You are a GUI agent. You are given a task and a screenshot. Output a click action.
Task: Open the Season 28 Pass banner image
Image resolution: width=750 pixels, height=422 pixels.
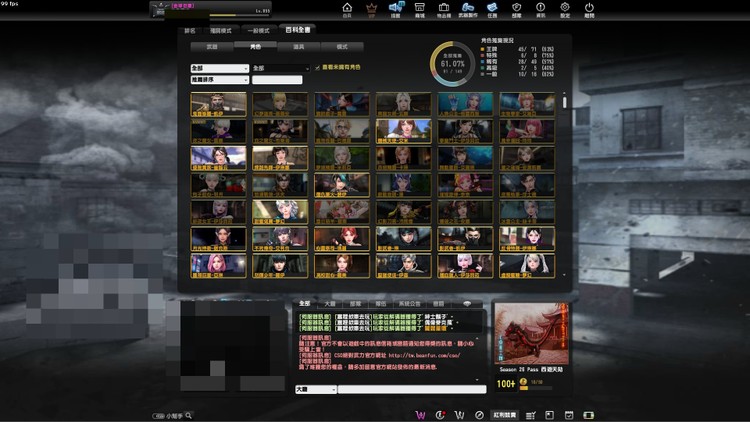[x=531, y=333]
